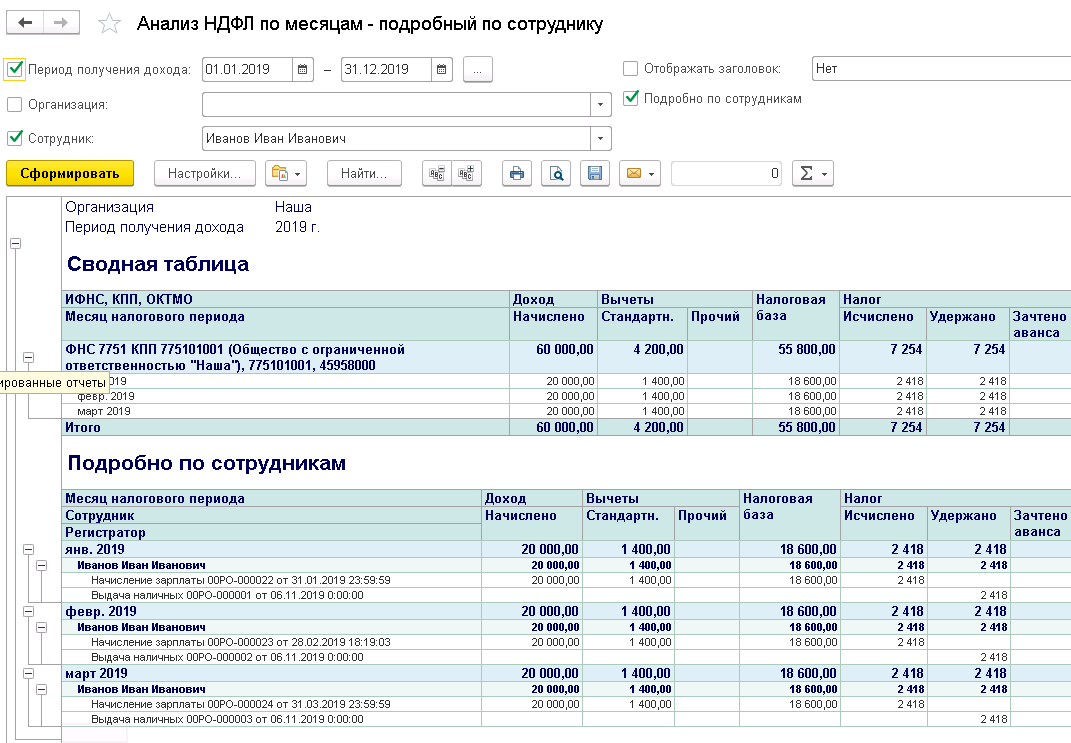Open report Настройки
This screenshot has height=743, width=1071.
[204, 173]
